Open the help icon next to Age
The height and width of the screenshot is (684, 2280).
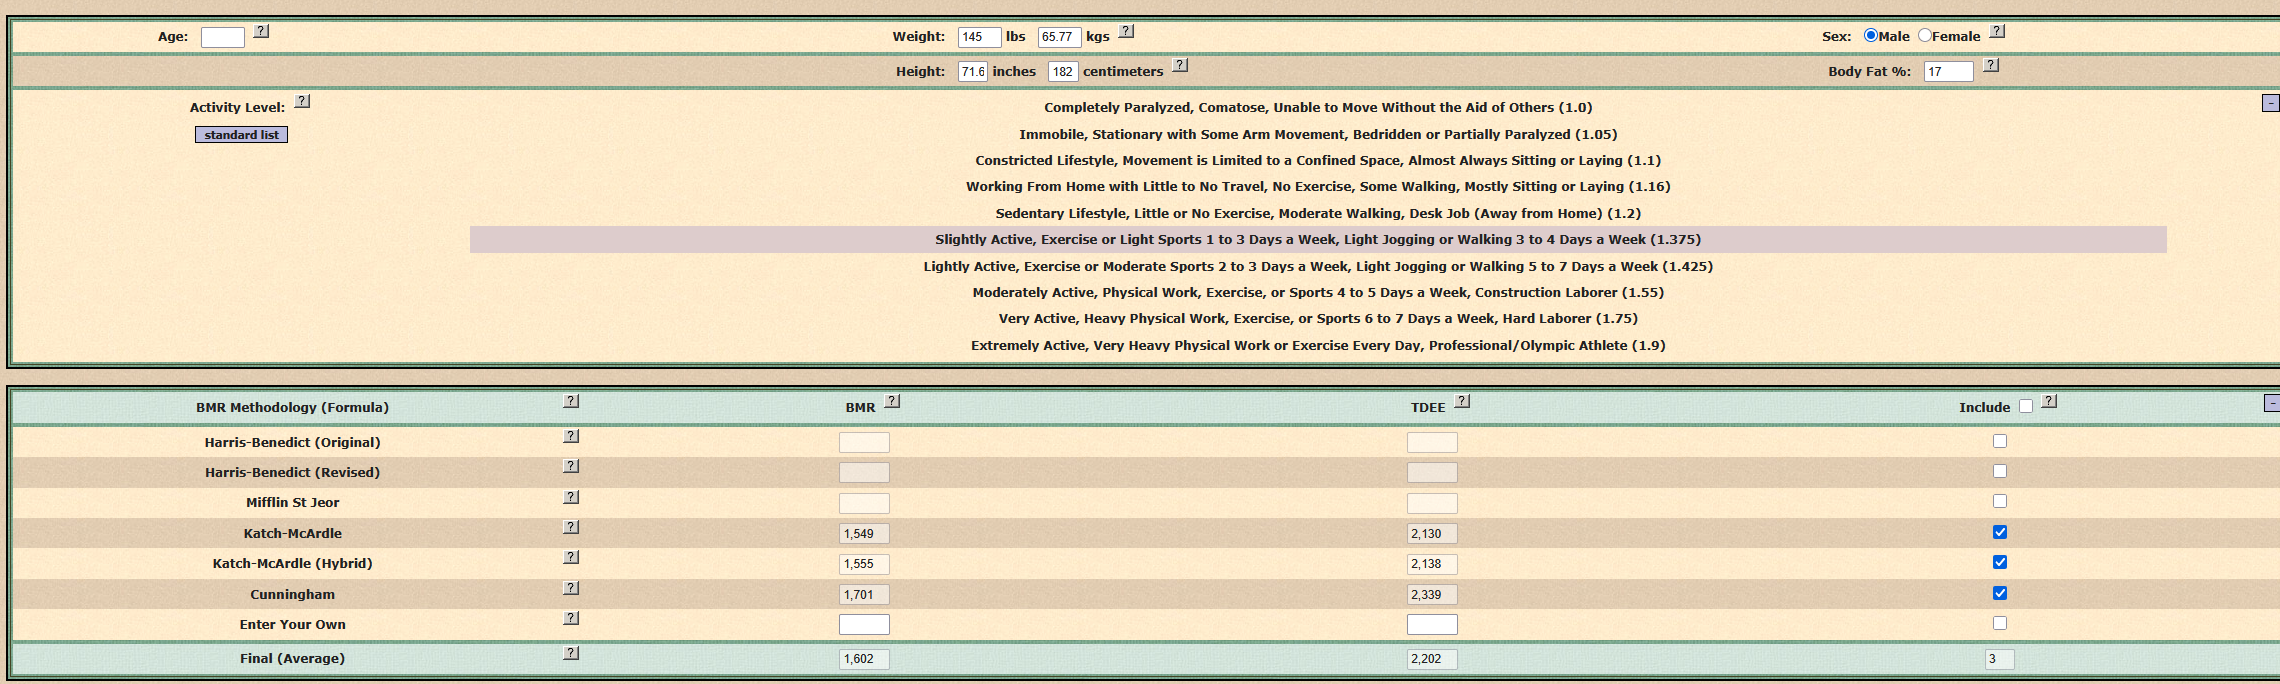pos(261,31)
